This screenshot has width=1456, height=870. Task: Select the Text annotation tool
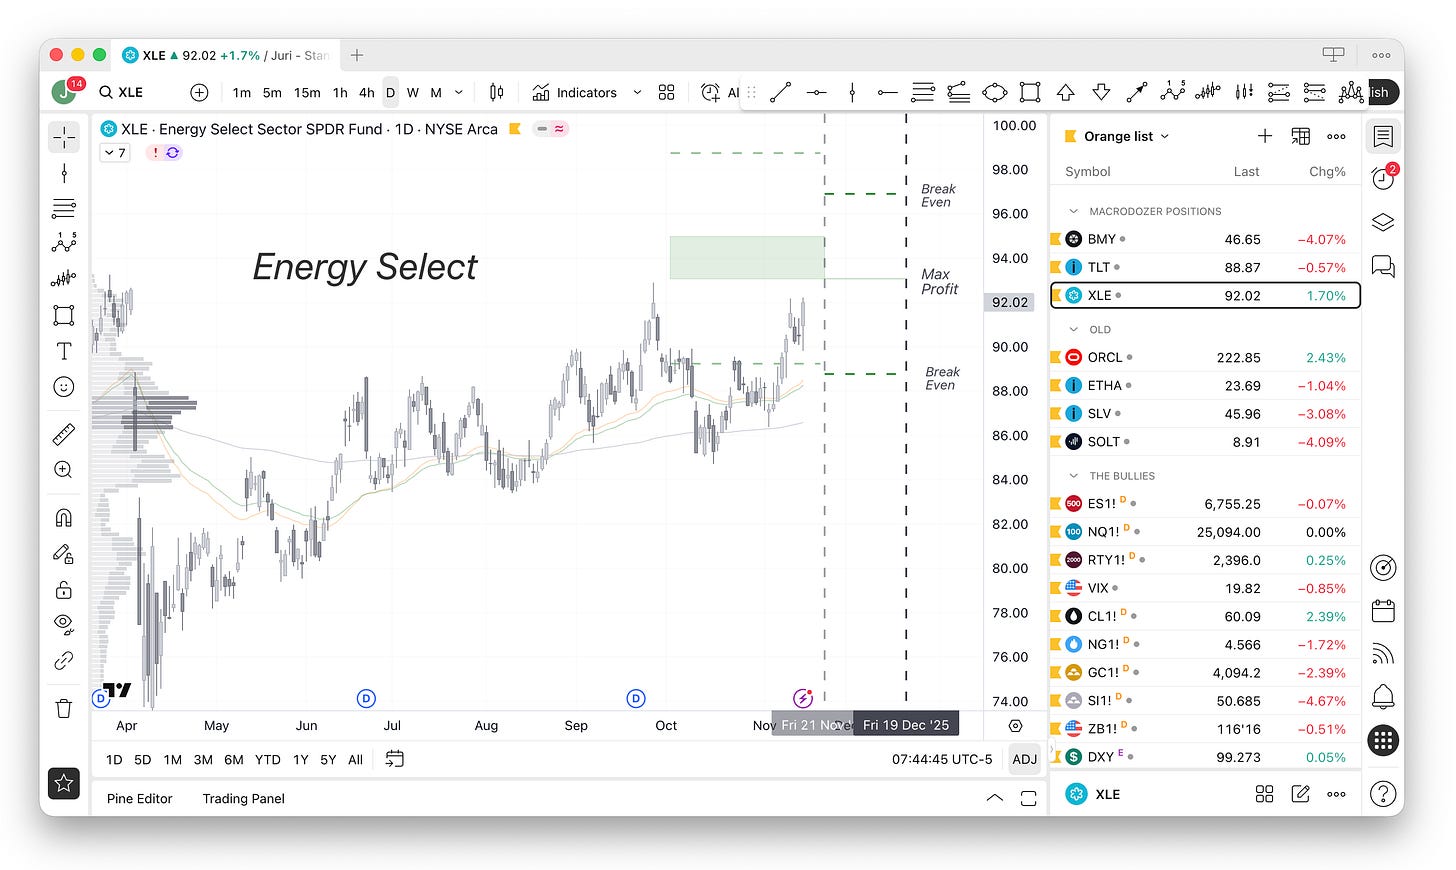click(x=64, y=351)
